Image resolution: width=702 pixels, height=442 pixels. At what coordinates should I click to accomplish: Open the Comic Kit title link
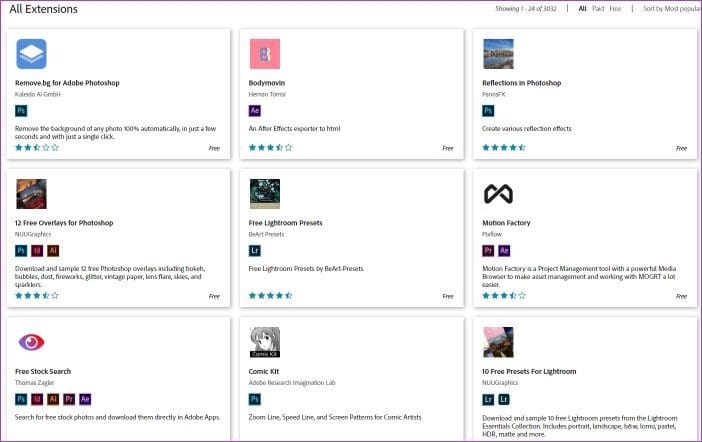(264, 371)
